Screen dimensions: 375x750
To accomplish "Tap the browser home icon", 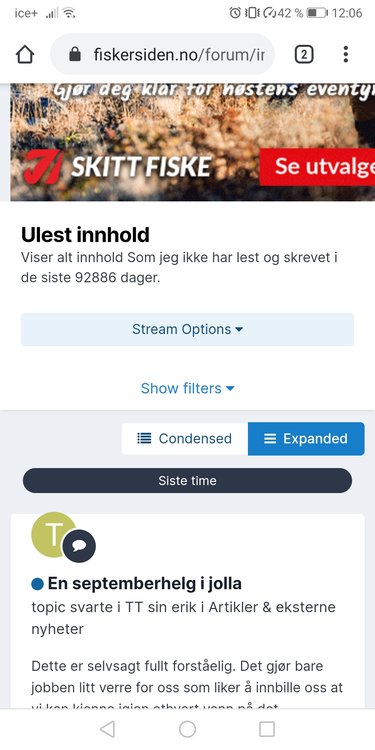I will pyautogui.click(x=25, y=55).
